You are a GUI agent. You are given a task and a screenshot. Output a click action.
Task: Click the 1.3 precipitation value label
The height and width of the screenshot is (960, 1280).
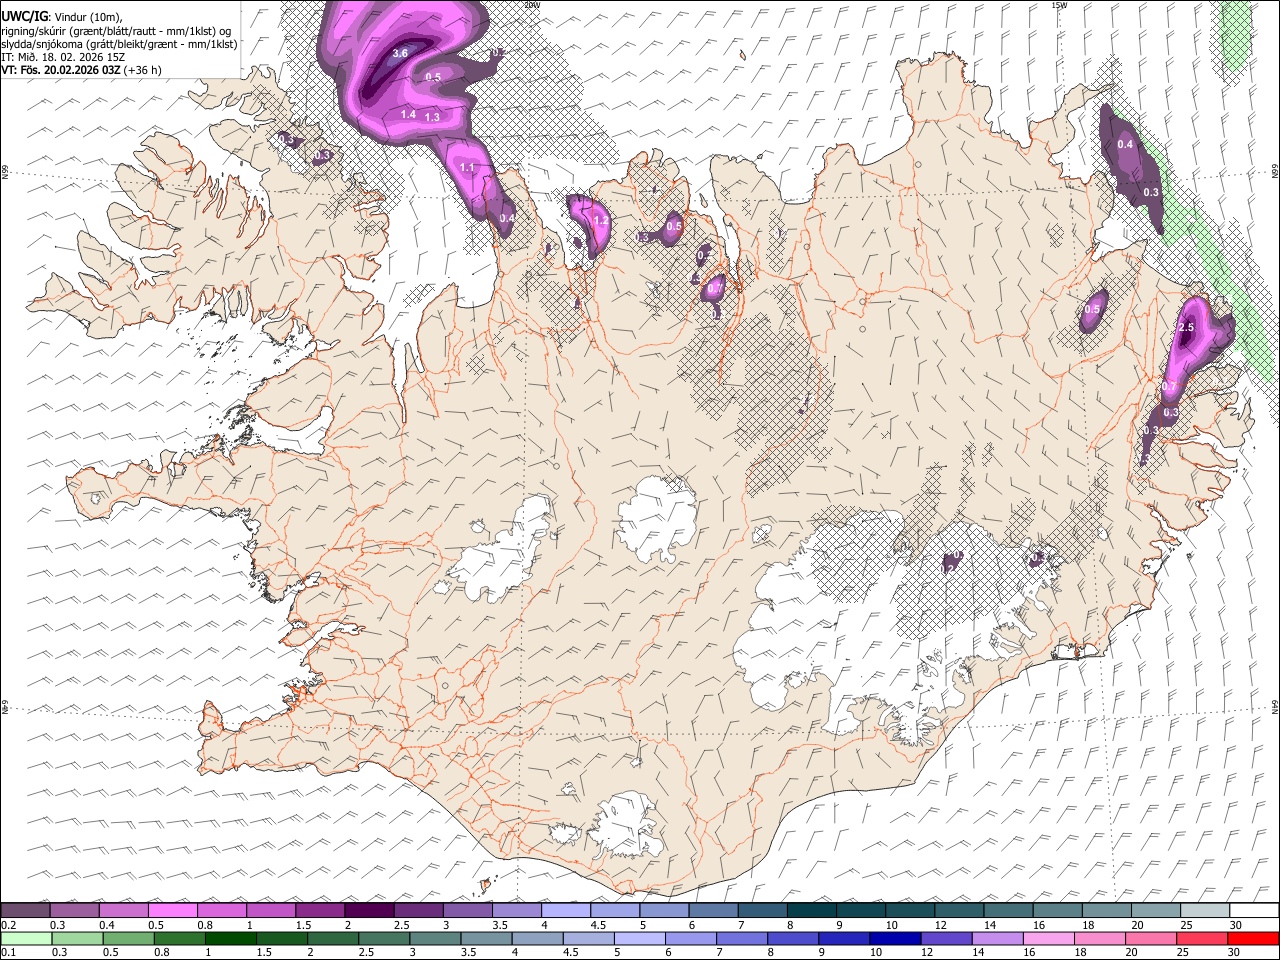pos(432,117)
